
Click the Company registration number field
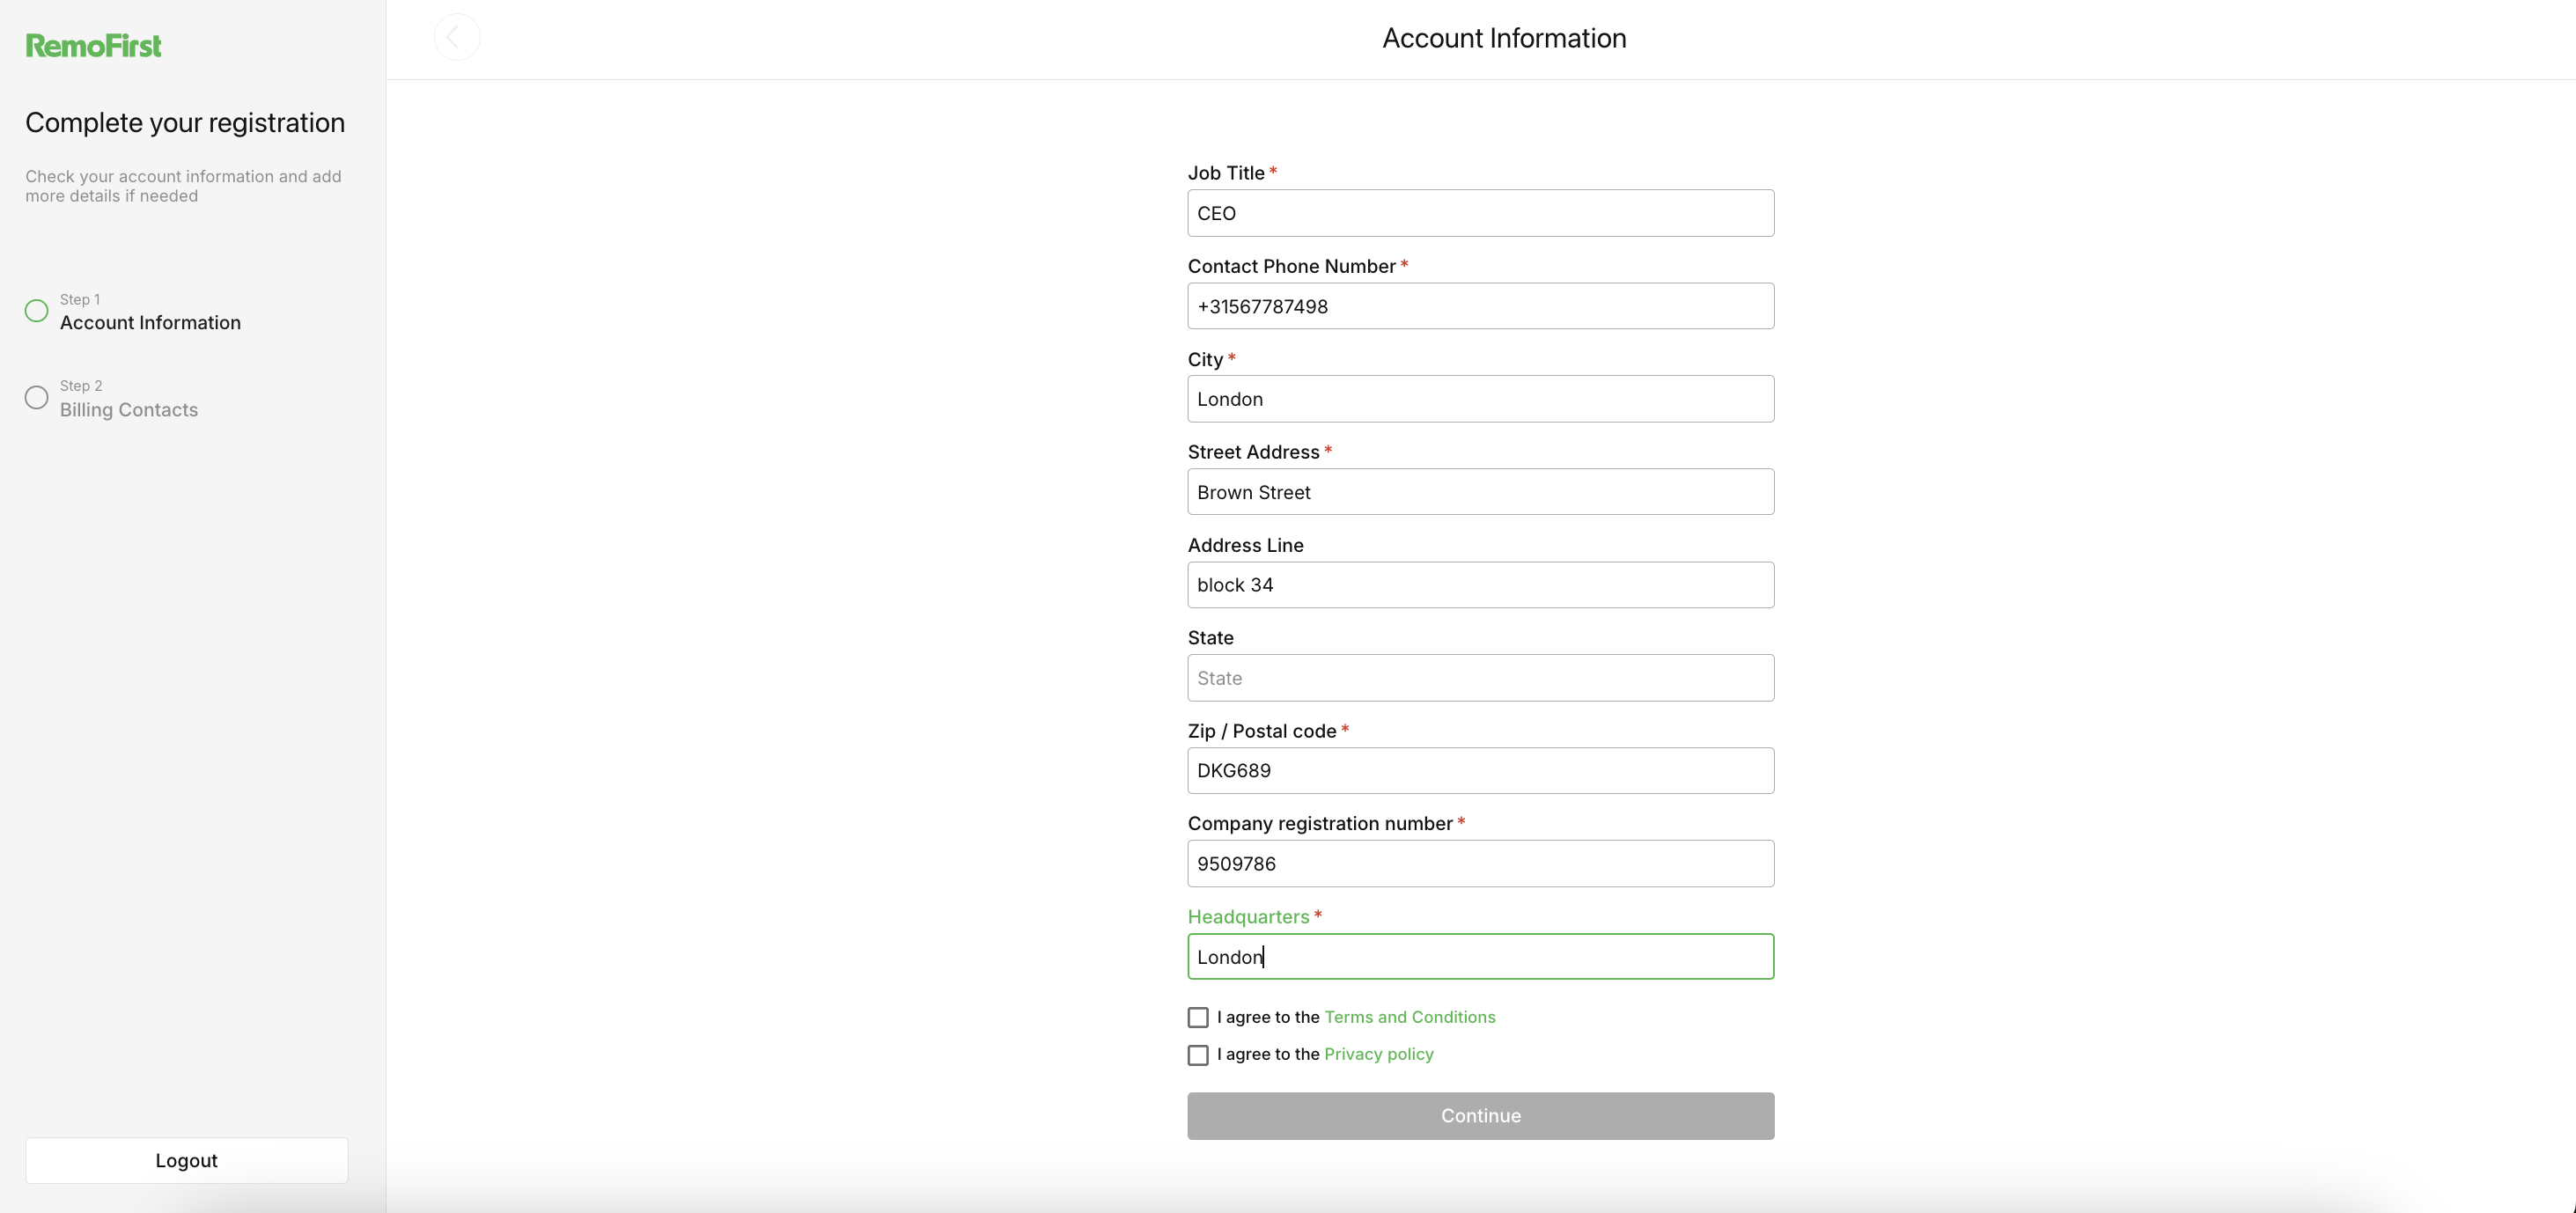1480,864
